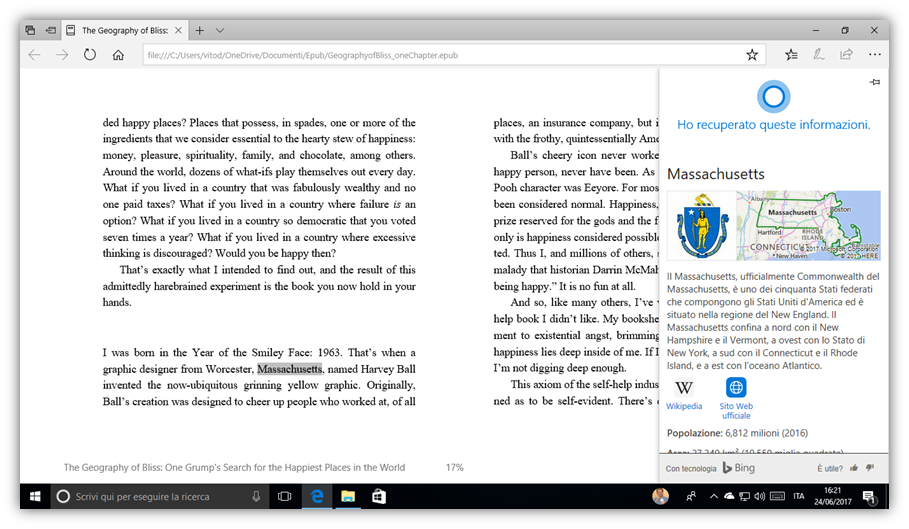
Task: Open a new tab
Action: pos(200,30)
